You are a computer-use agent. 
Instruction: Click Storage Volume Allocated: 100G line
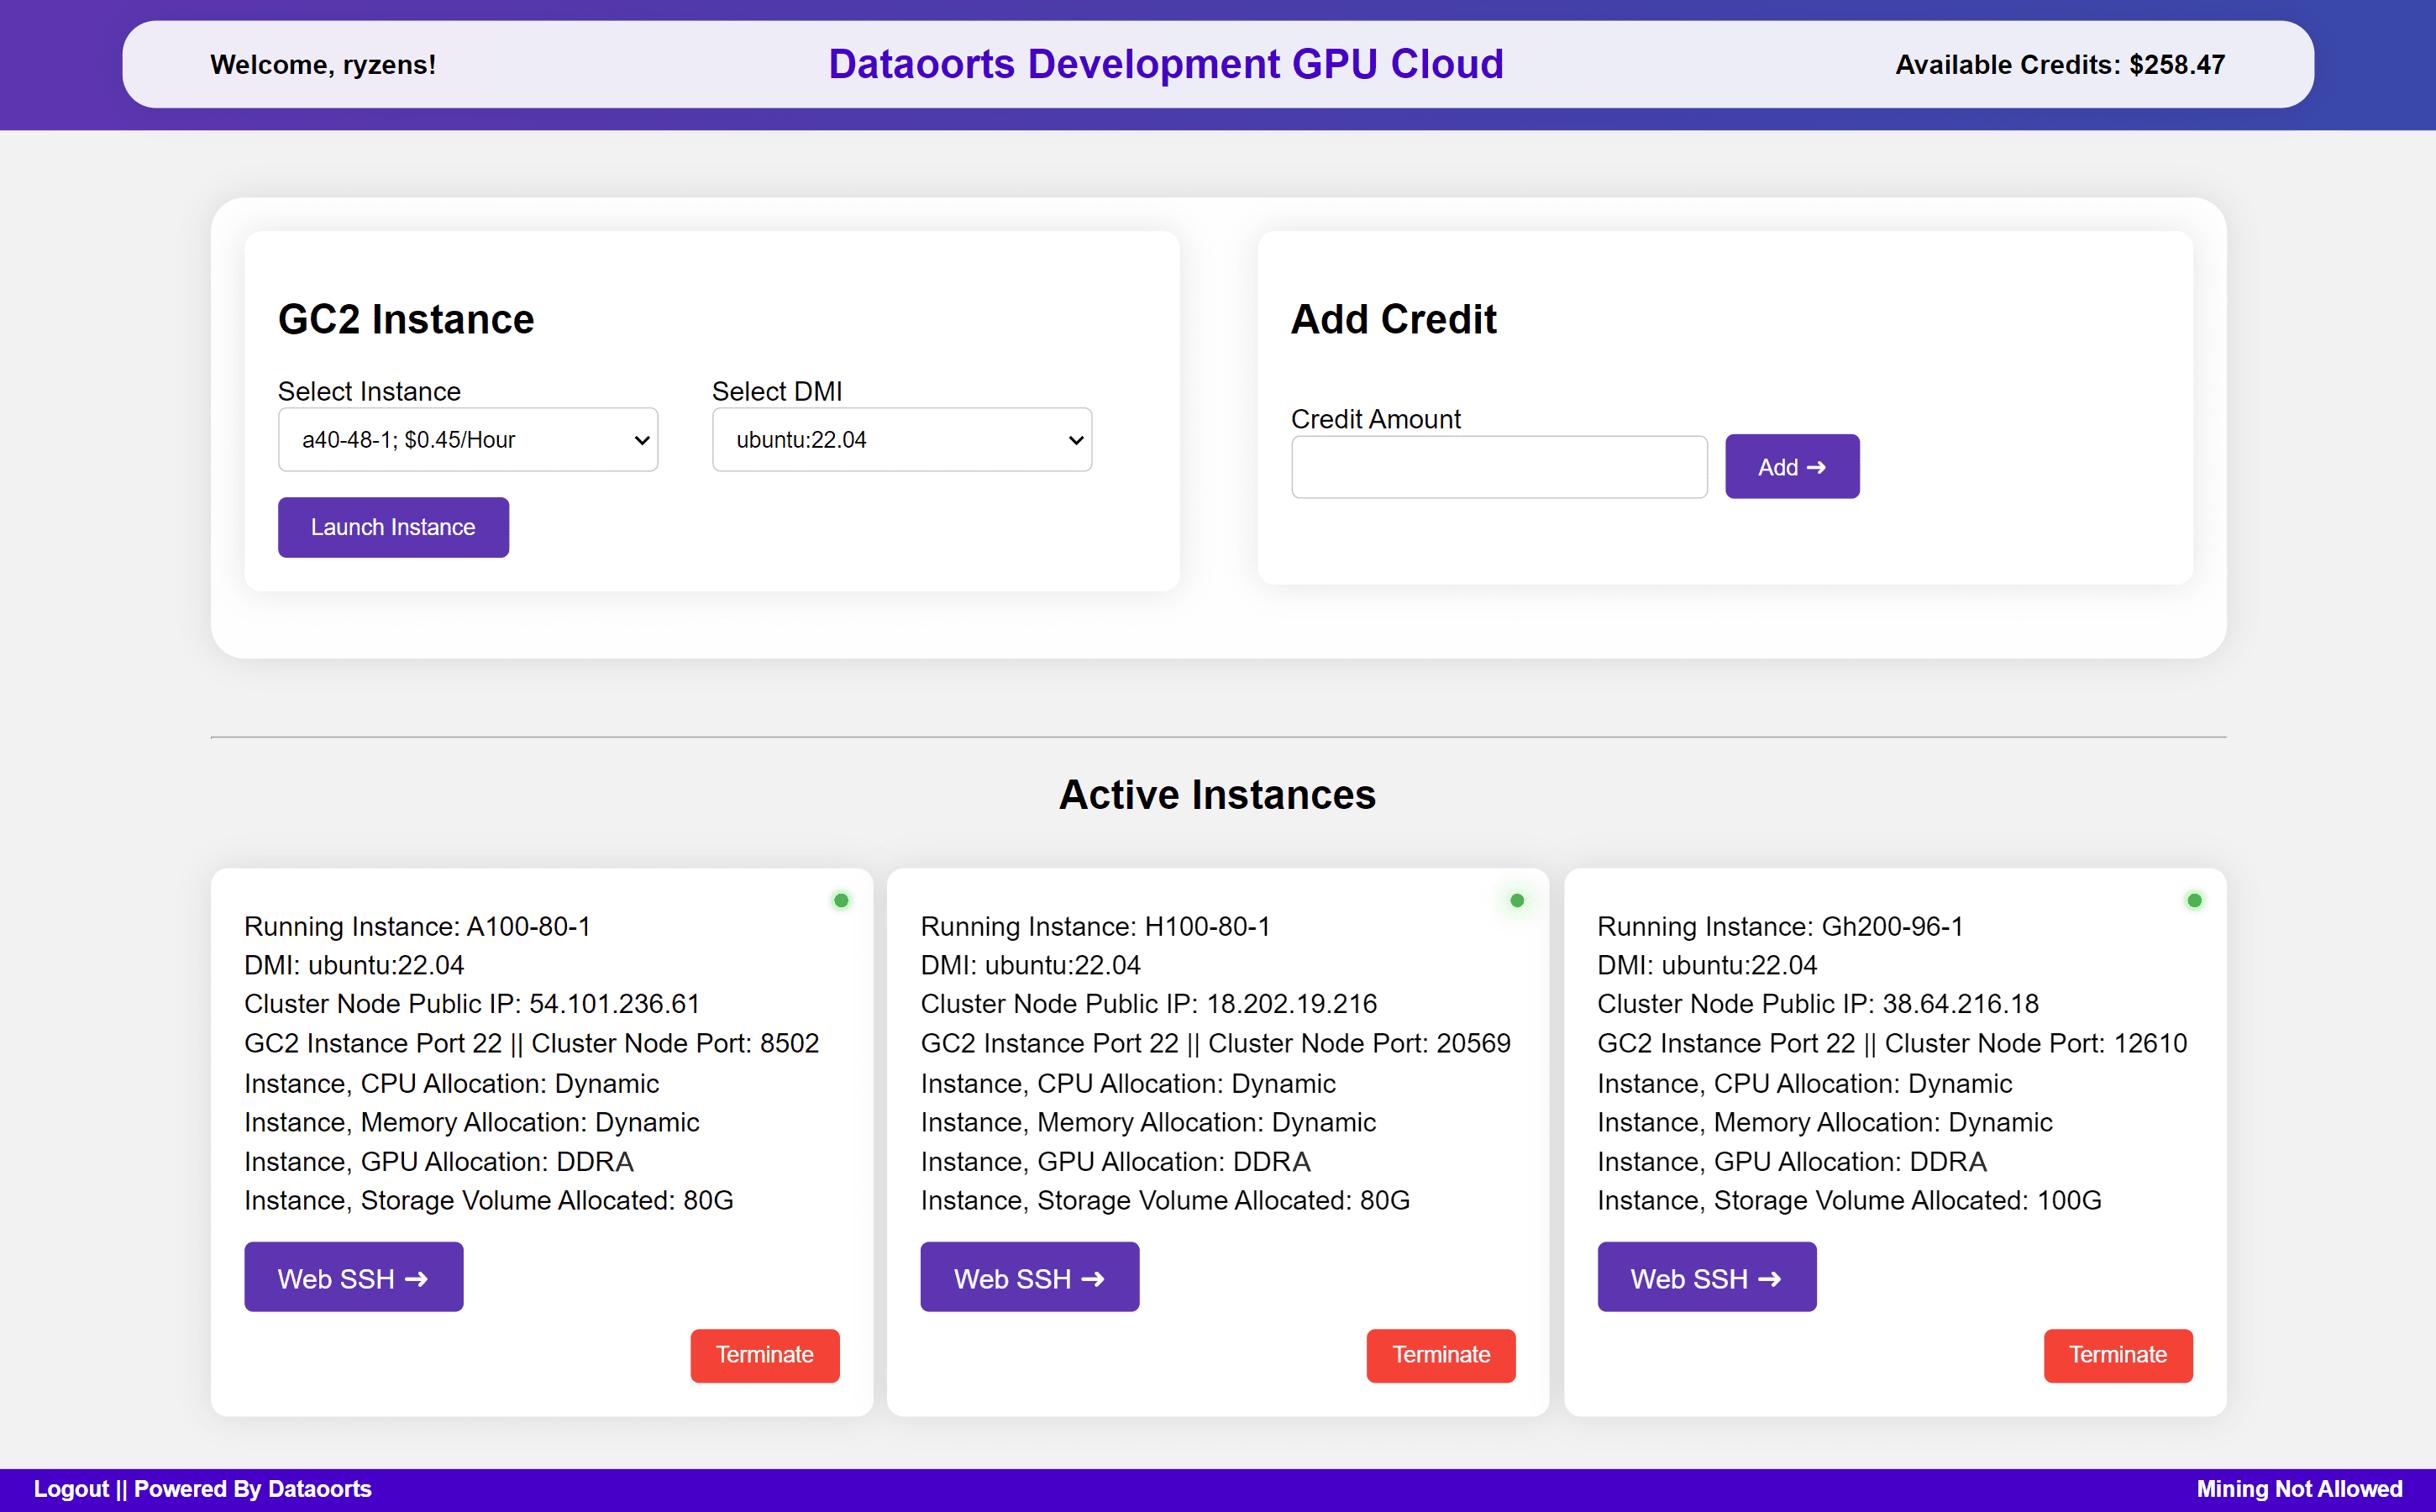[1849, 1200]
